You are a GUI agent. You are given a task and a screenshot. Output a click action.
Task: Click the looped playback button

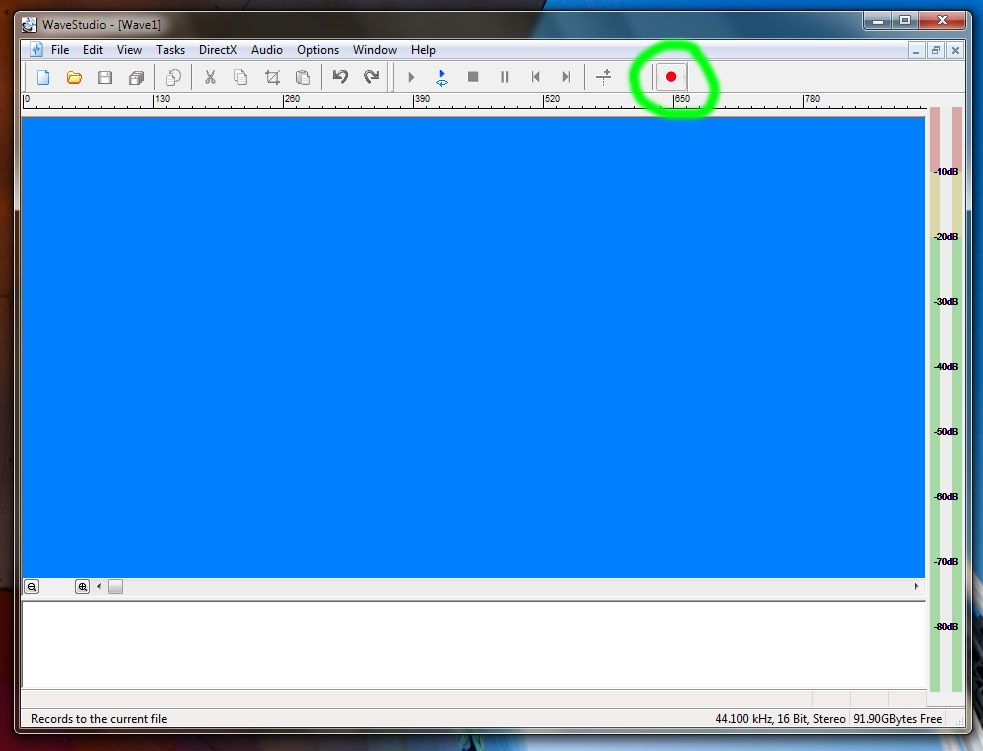point(442,77)
